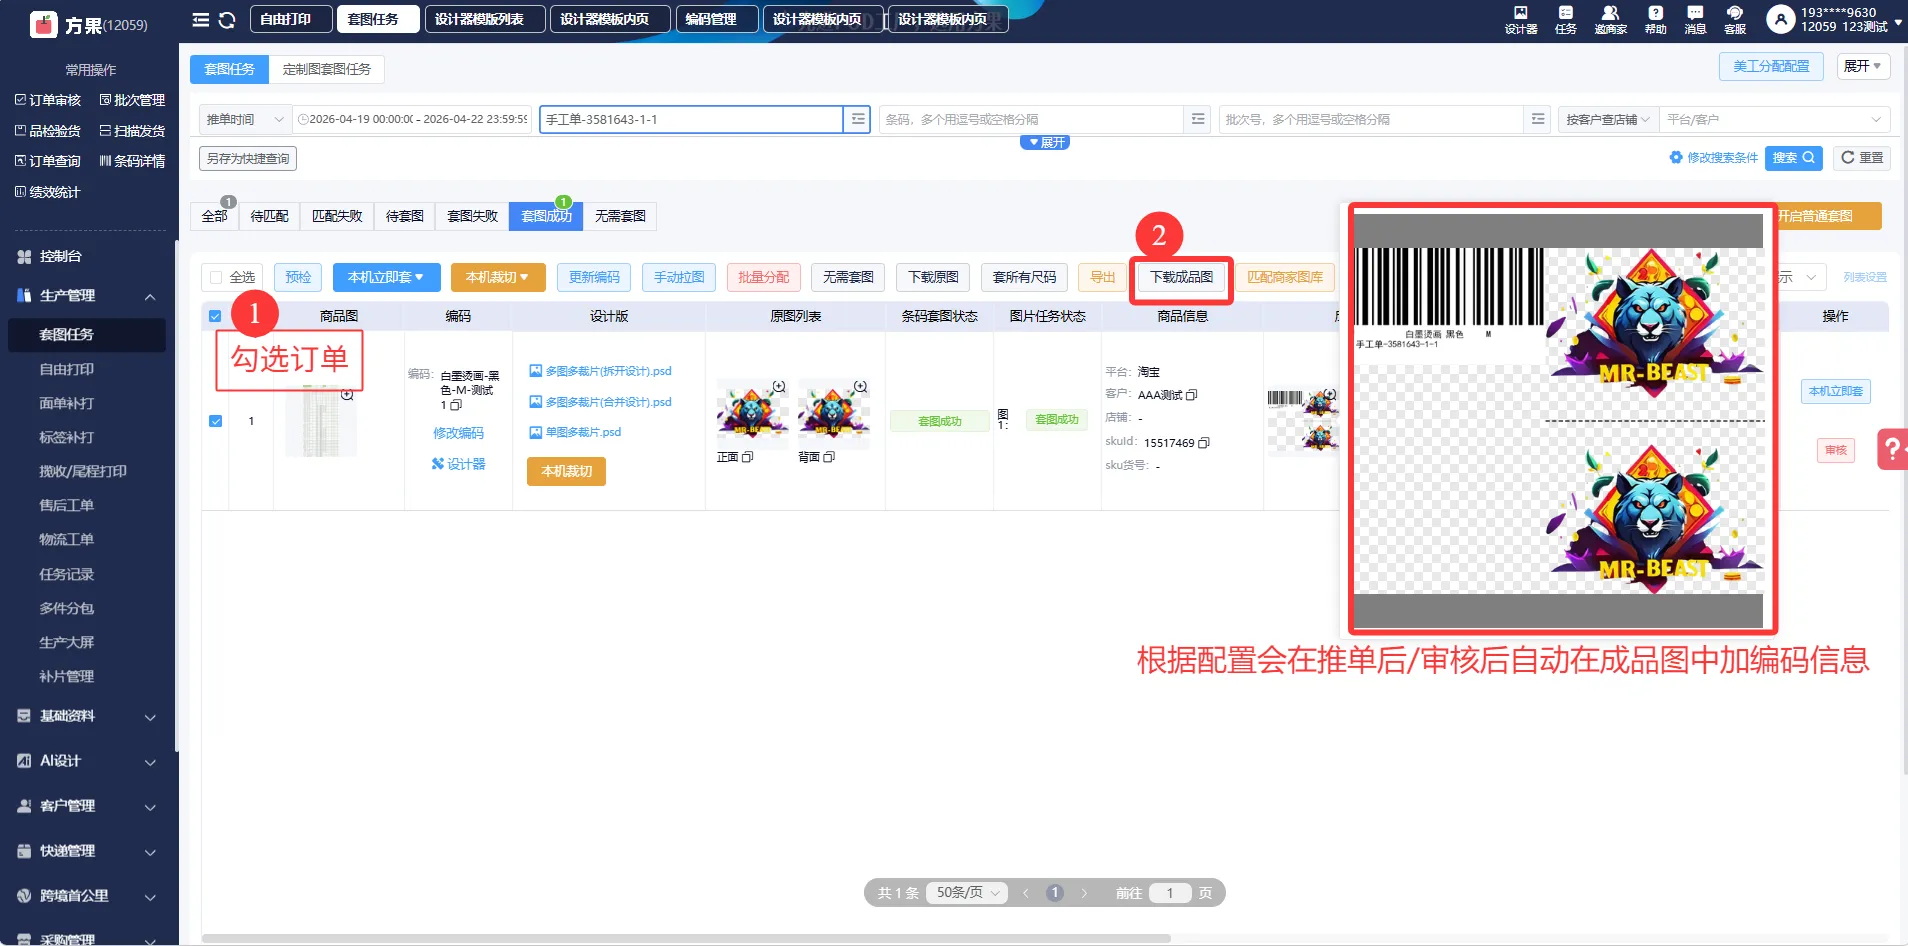The image size is (1908, 946).
Task: Open the 设计器 icon in the top bar
Action: point(1520,19)
